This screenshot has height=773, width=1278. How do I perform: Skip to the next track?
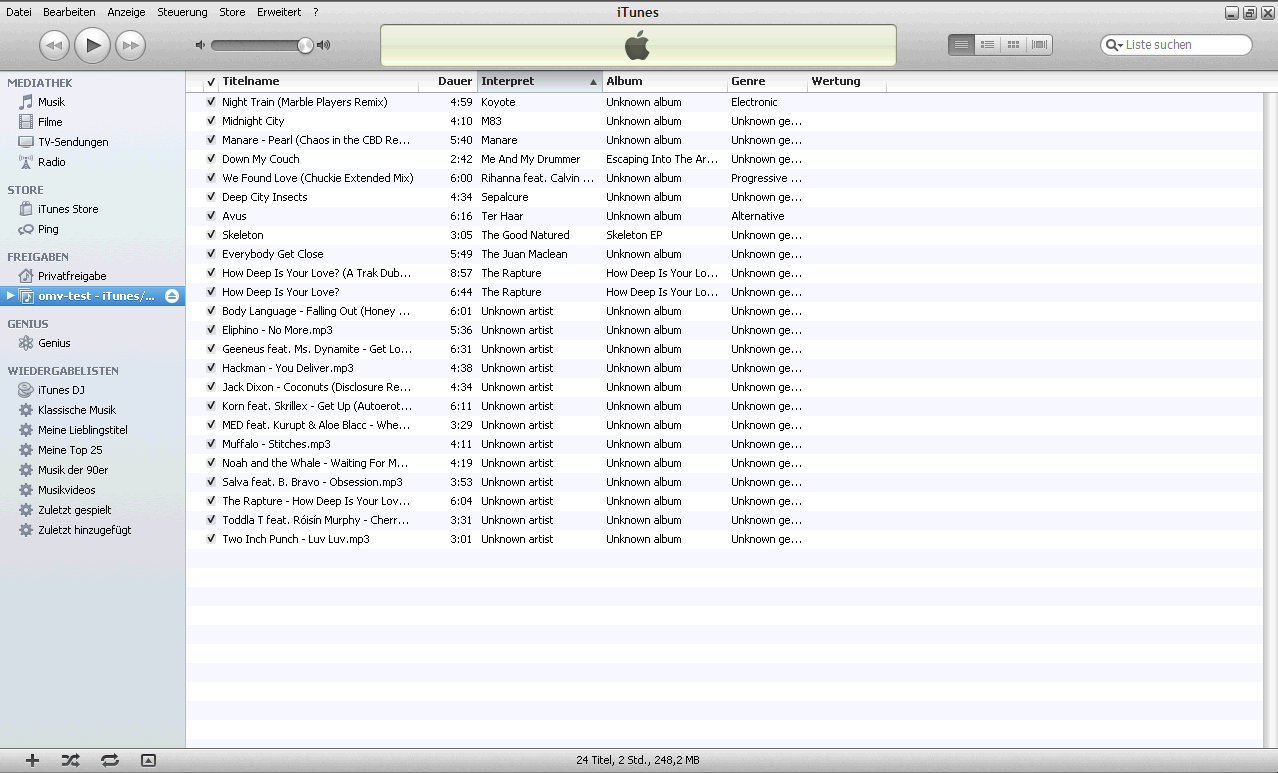(130, 45)
